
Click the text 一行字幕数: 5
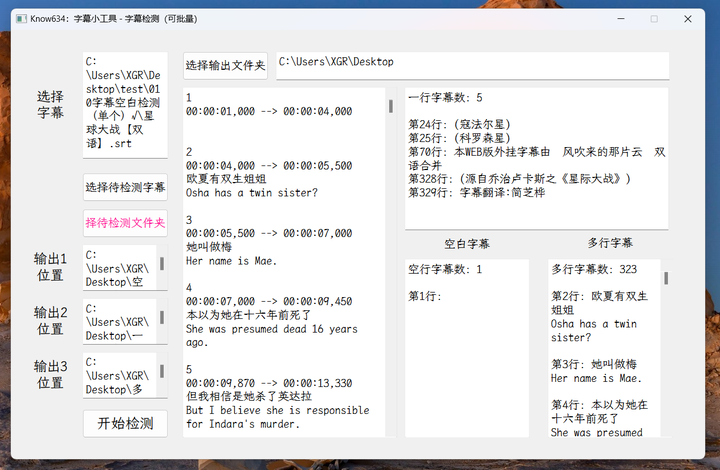click(445, 97)
